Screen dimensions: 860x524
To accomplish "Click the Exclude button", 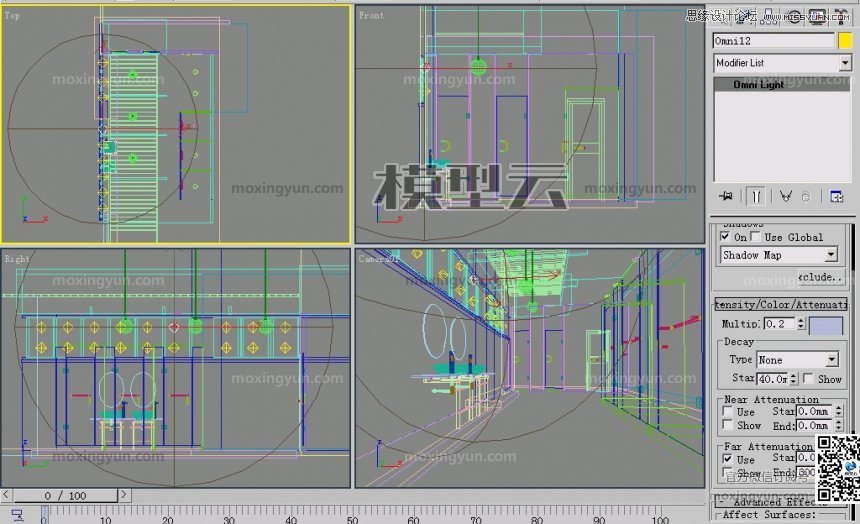I will (821, 277).
